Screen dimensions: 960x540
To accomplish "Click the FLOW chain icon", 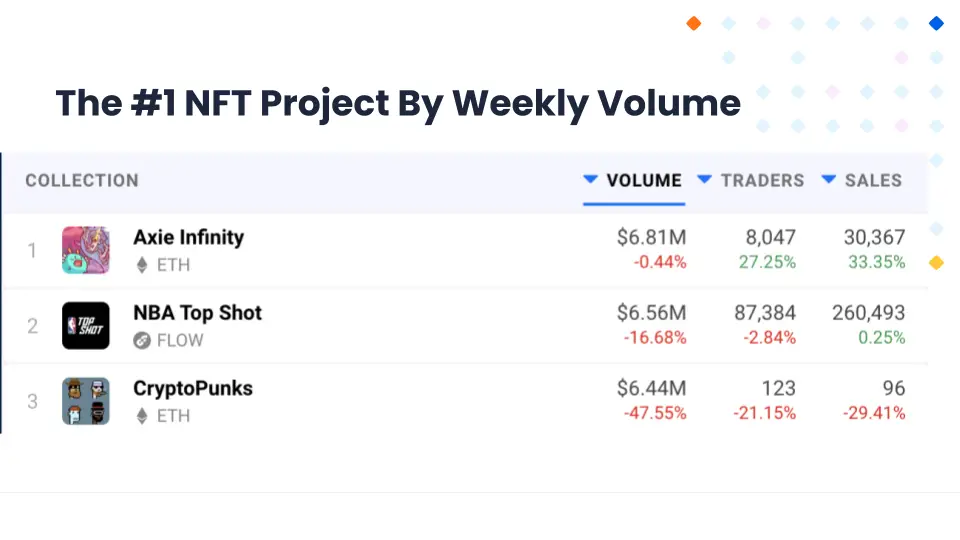I will tap(142, 340).
